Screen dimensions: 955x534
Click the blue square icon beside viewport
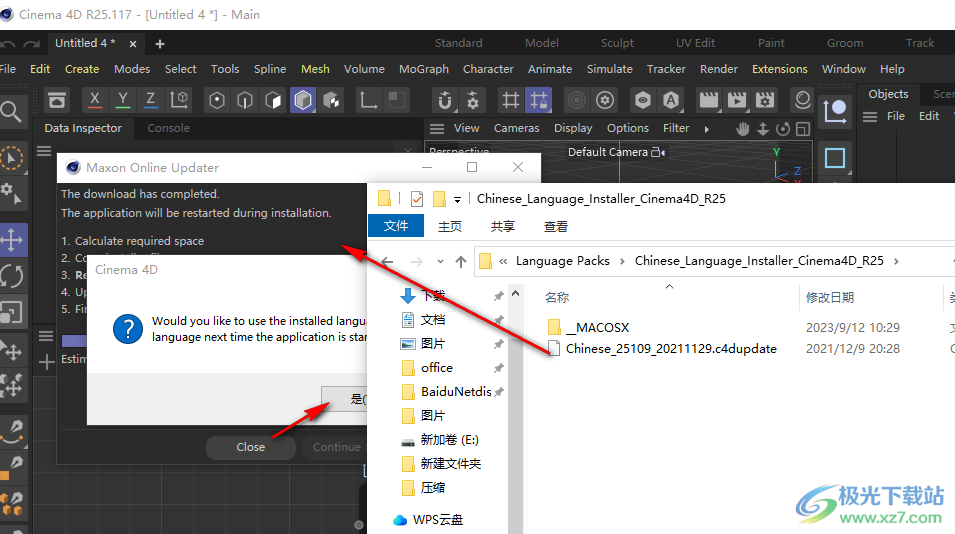[x=835, y=158]
